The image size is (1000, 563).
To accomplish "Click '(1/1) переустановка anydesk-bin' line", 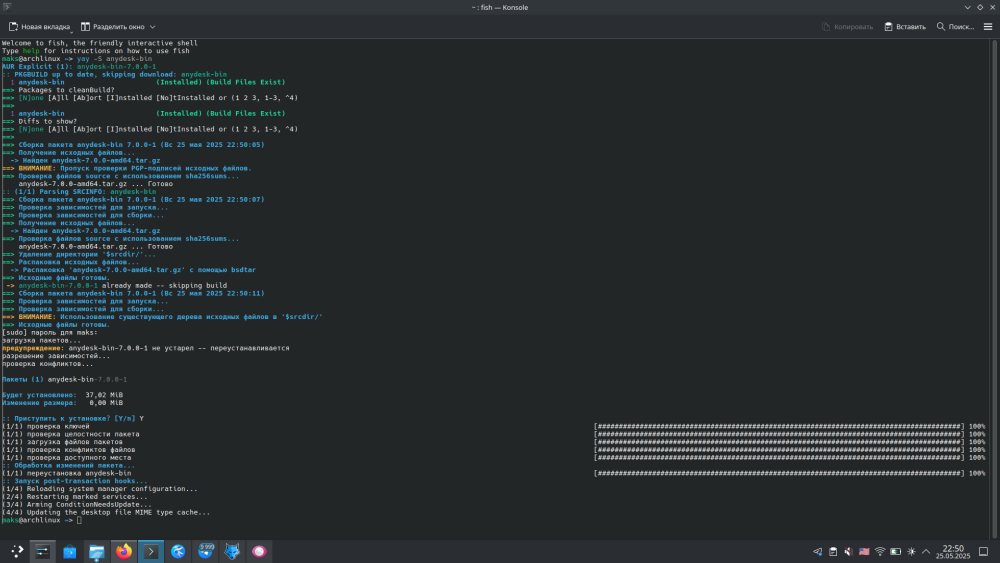I will [x=66, y=473].
